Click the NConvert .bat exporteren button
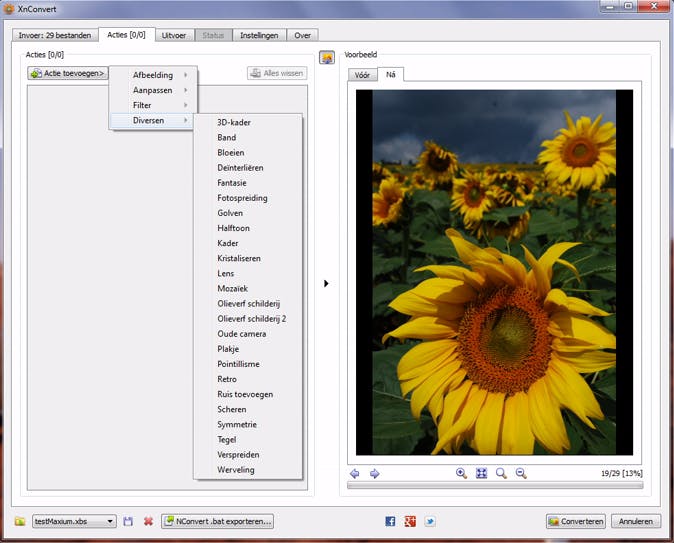 click(x=217, y=521)
